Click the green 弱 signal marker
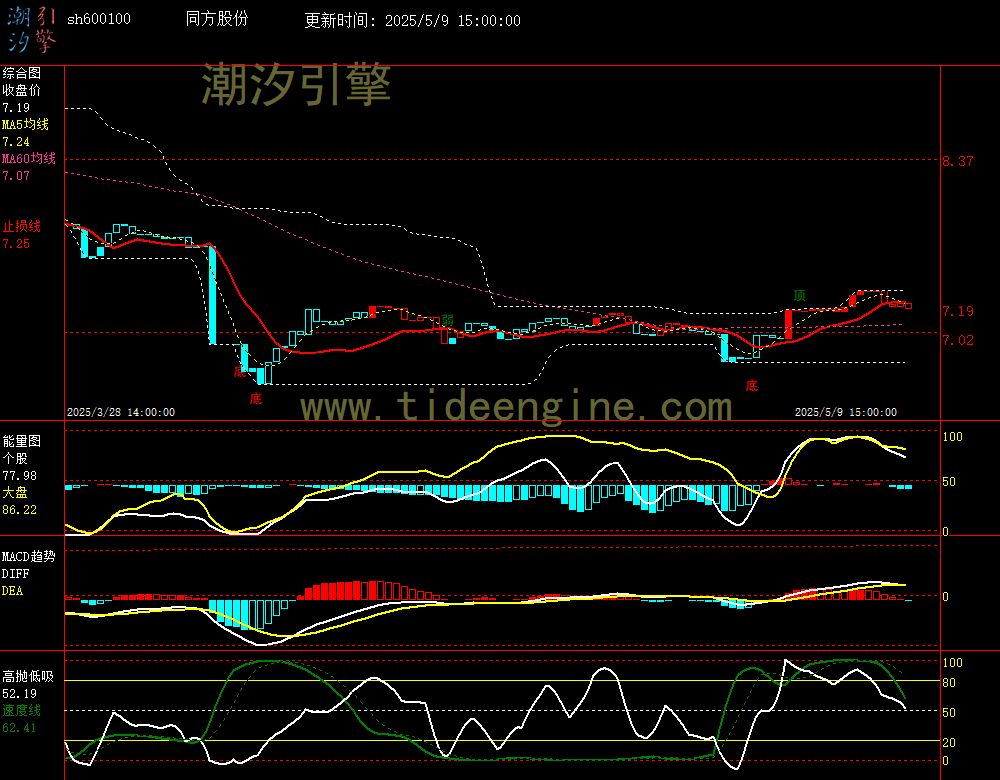 click(x=448, y=320)
